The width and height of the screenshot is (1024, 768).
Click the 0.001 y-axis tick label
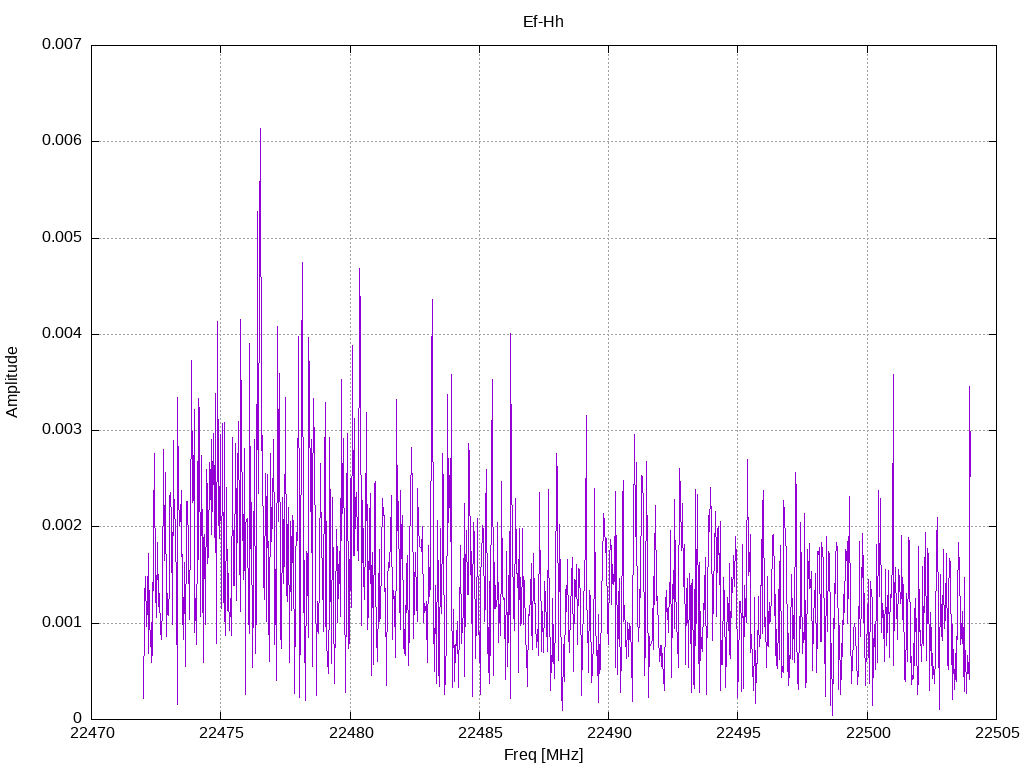62,622
